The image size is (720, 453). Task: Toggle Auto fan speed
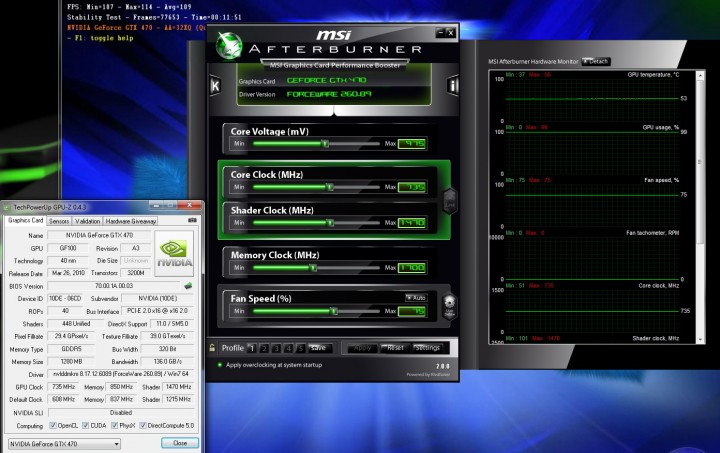[416, 298]
